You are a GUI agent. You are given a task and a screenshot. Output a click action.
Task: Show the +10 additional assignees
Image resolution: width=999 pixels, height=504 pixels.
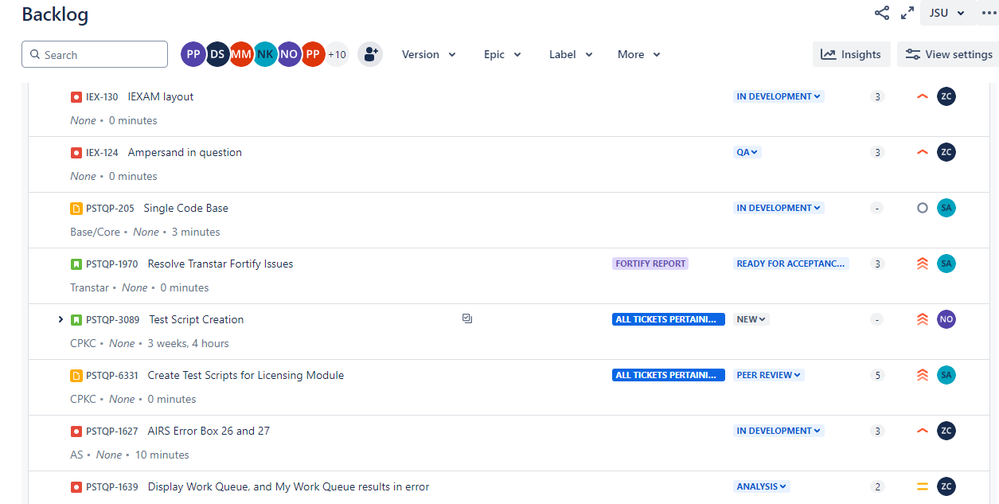coord(337,54)
